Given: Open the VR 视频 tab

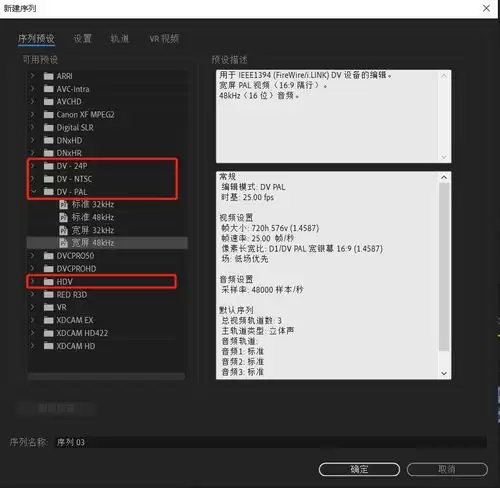Looking at the screenshot, I should pyautogui.click(x=164, y=39).
